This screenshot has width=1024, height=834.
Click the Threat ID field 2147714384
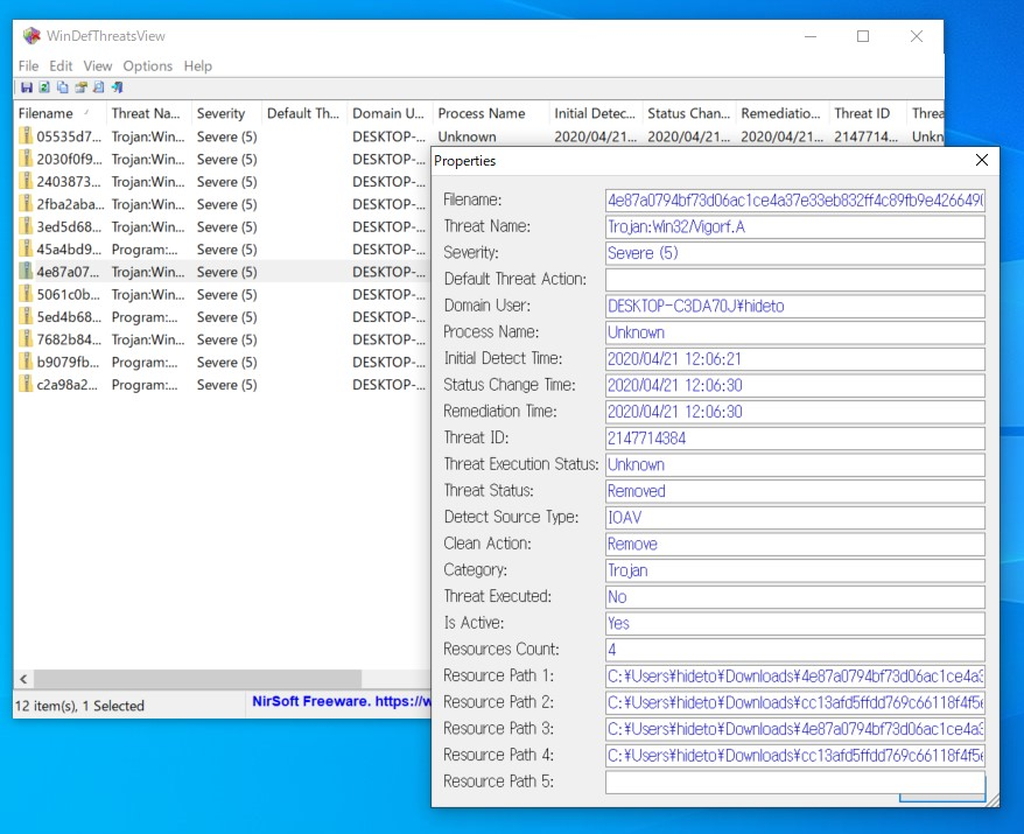(795, 438)
